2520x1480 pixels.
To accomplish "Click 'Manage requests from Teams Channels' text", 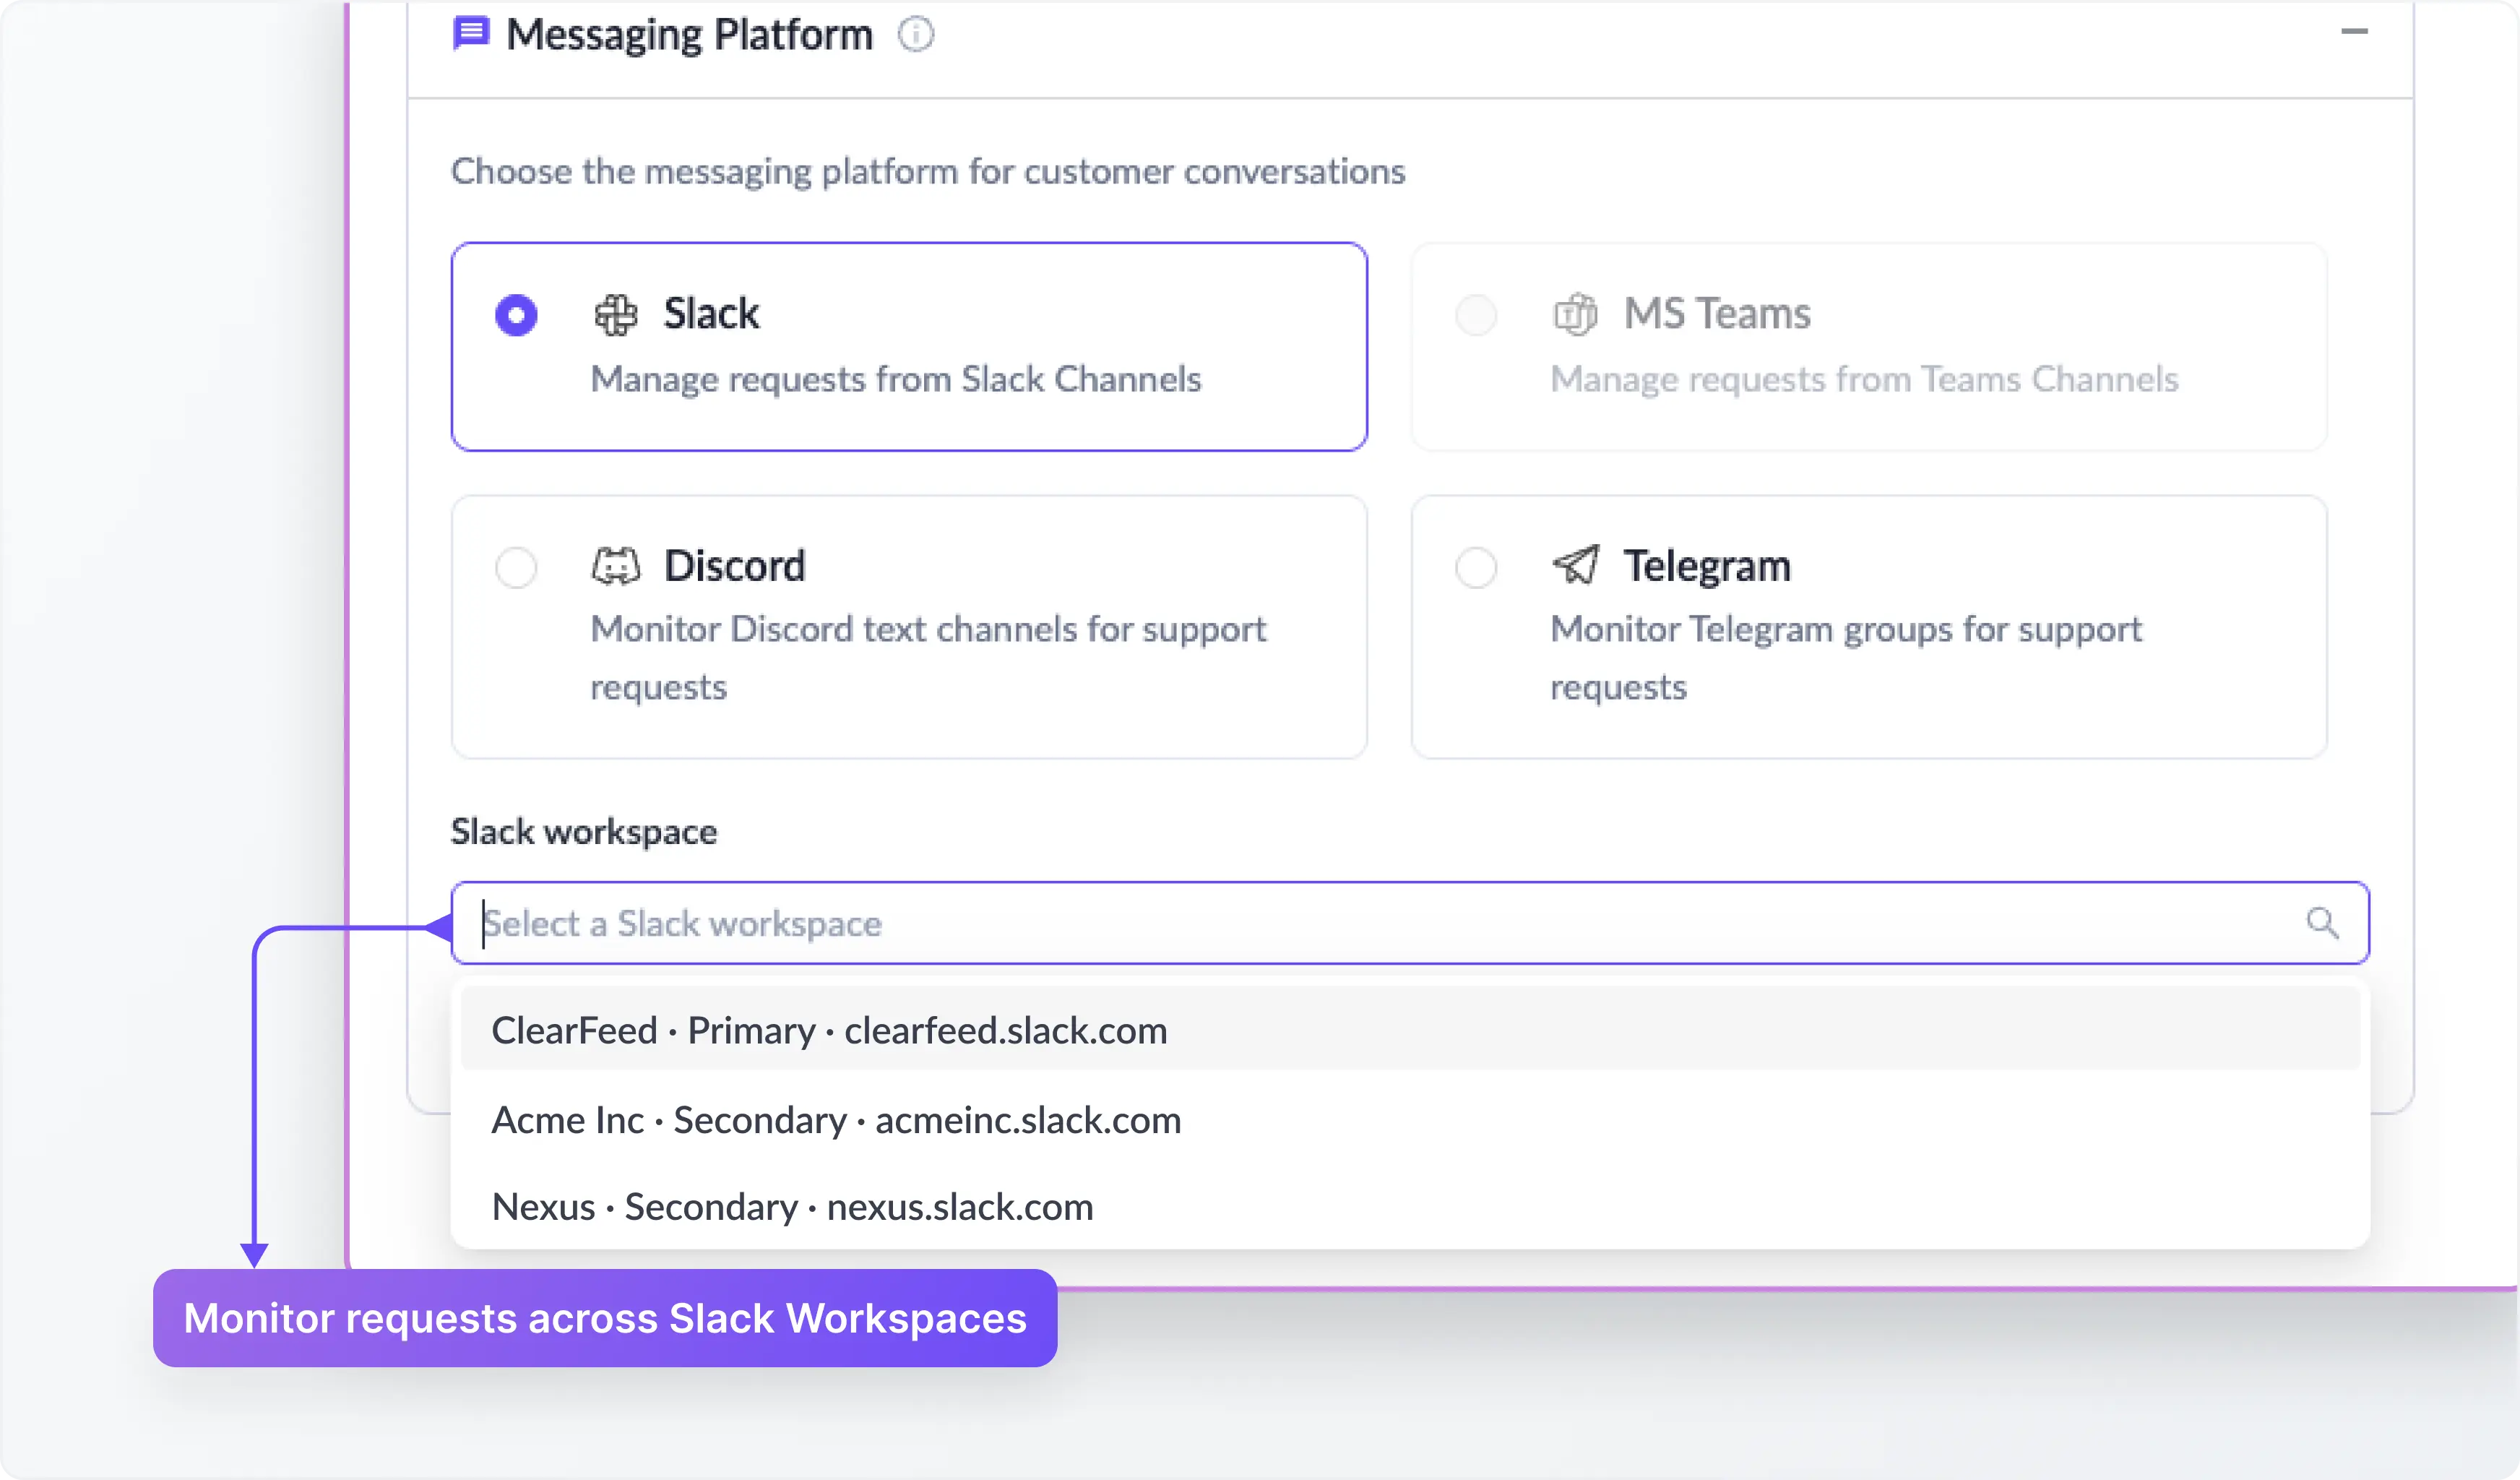I will point(1864,380).
